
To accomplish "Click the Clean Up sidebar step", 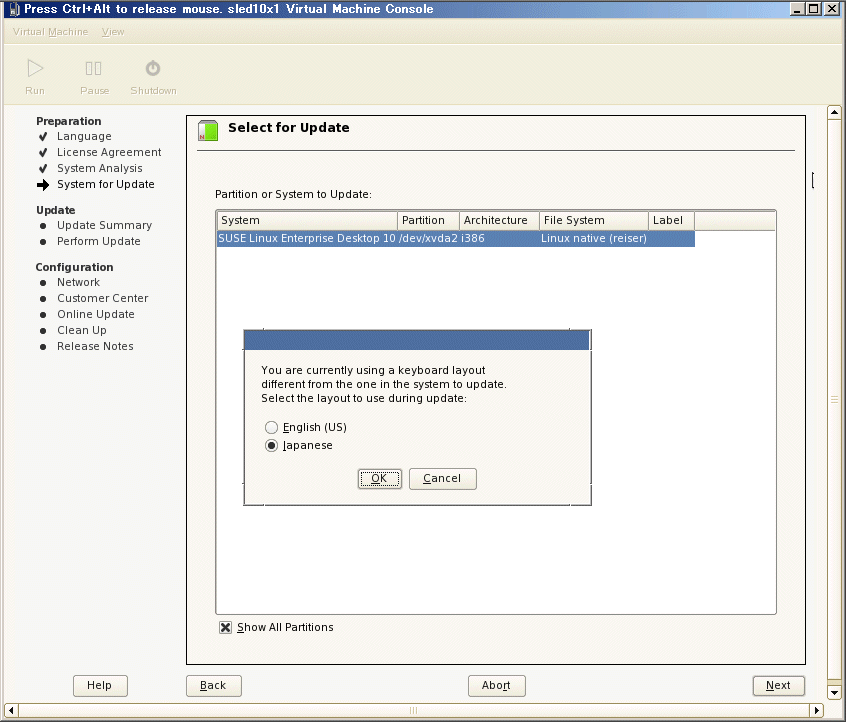I will (81, 330).
